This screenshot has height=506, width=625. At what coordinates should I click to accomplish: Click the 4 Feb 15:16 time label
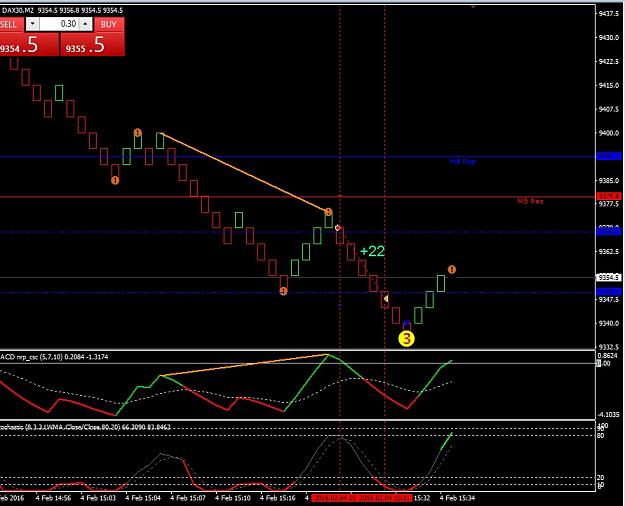pos(278,498)
